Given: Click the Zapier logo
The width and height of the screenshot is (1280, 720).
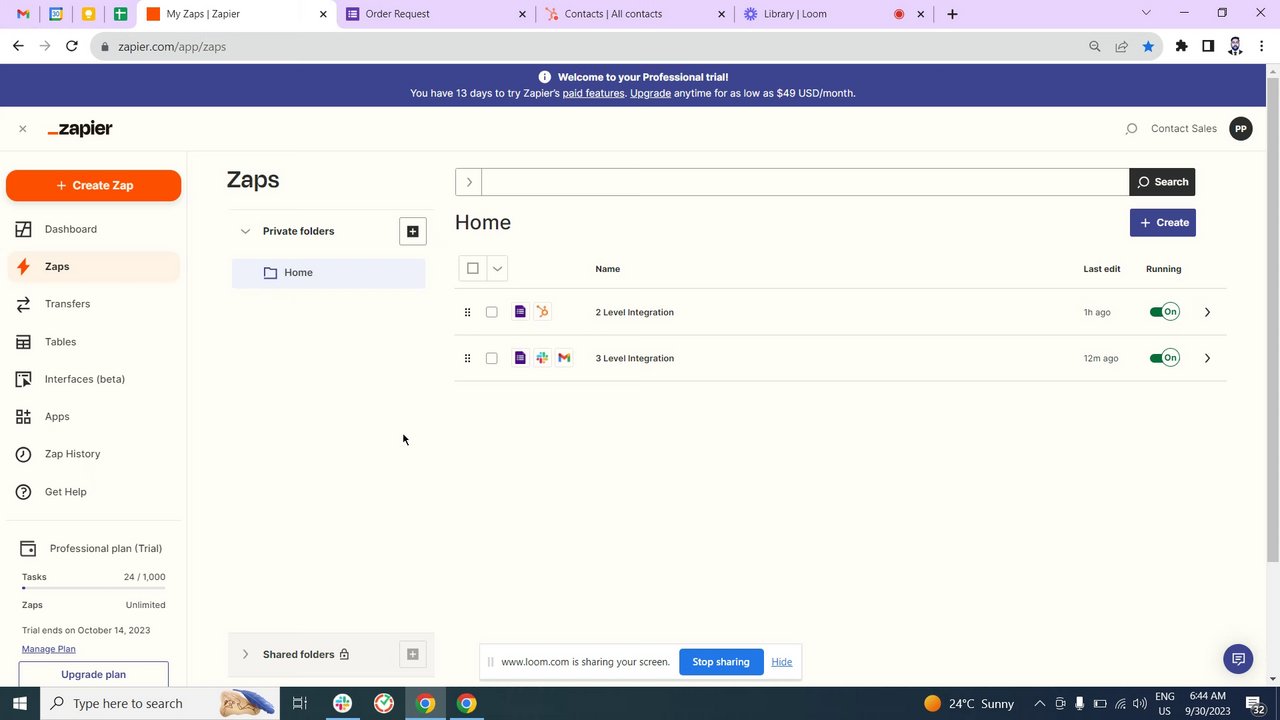Looking at the screenshot, I should pos(80,129).
